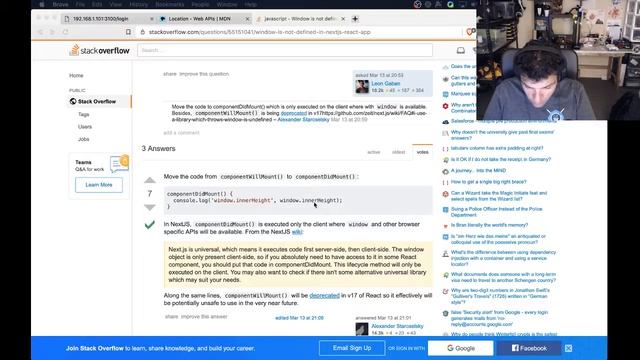The height and width of the screenshot is (360, 640).
Task: Sign in with Google button
Action: tap(460, 348)
